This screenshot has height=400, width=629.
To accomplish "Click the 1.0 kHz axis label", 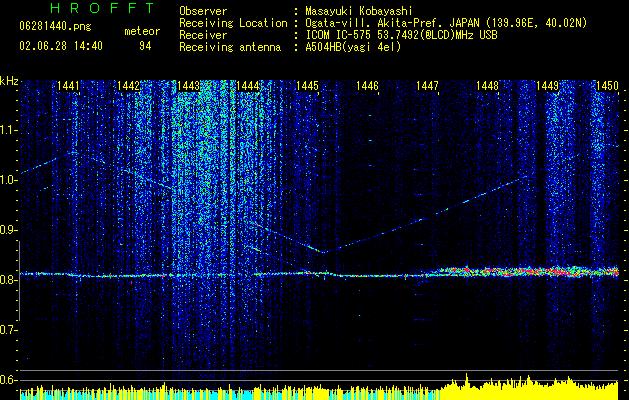I will pos(8,180).
